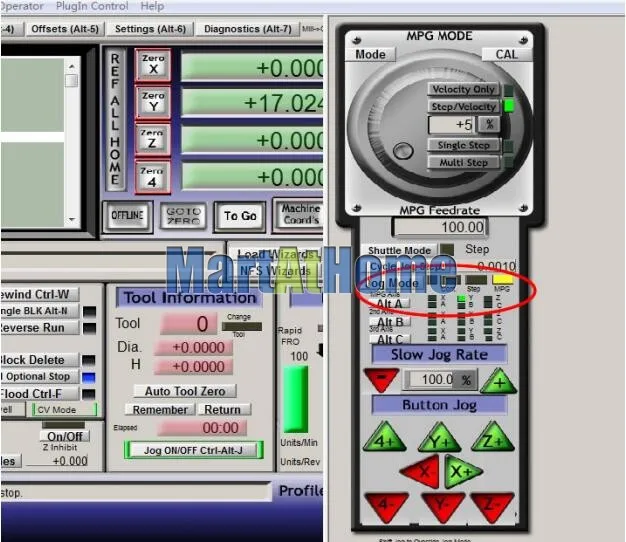Toggle Jog ON/OFF Ctrl-Alt-J
The width and height of the screenshot is (626, 542).
coord(193,450)
